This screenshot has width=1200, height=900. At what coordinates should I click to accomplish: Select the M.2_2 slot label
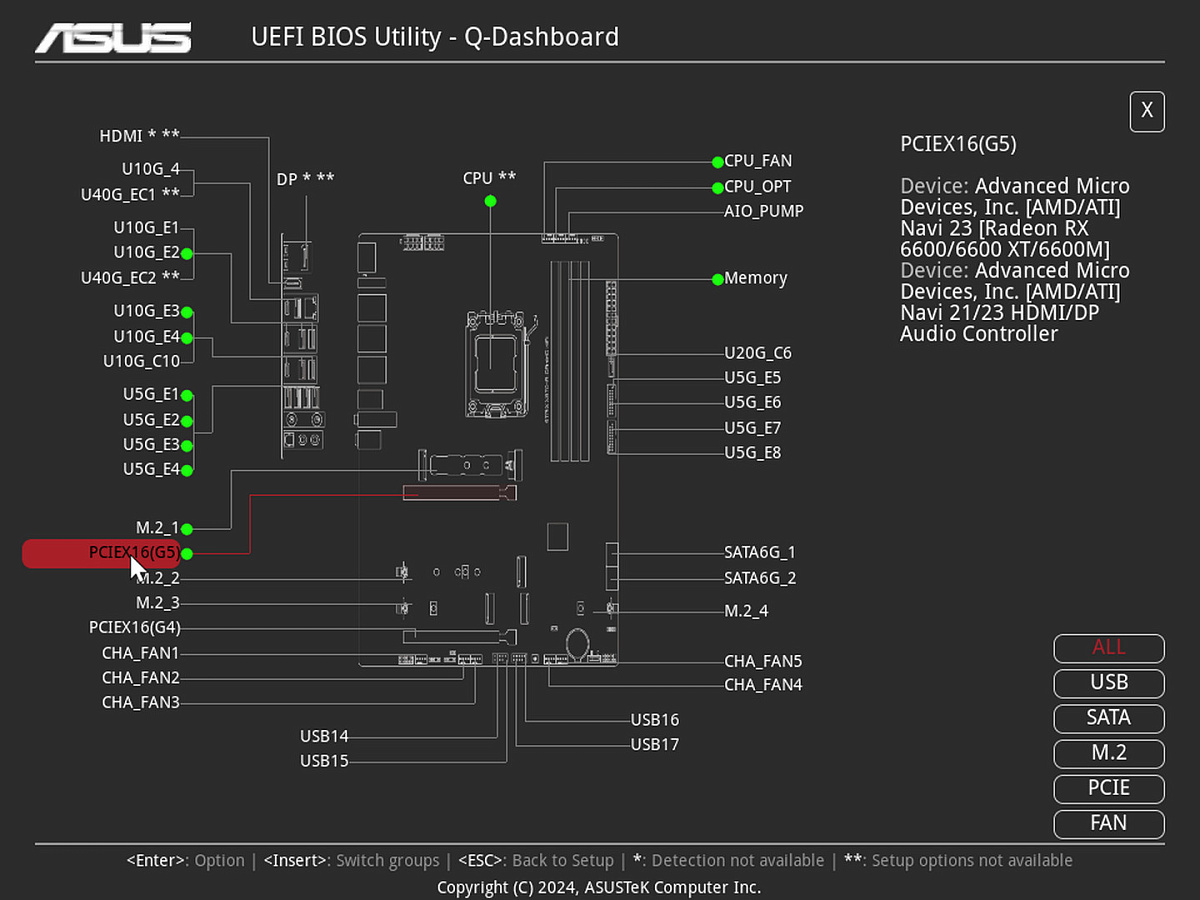(158, 578)
